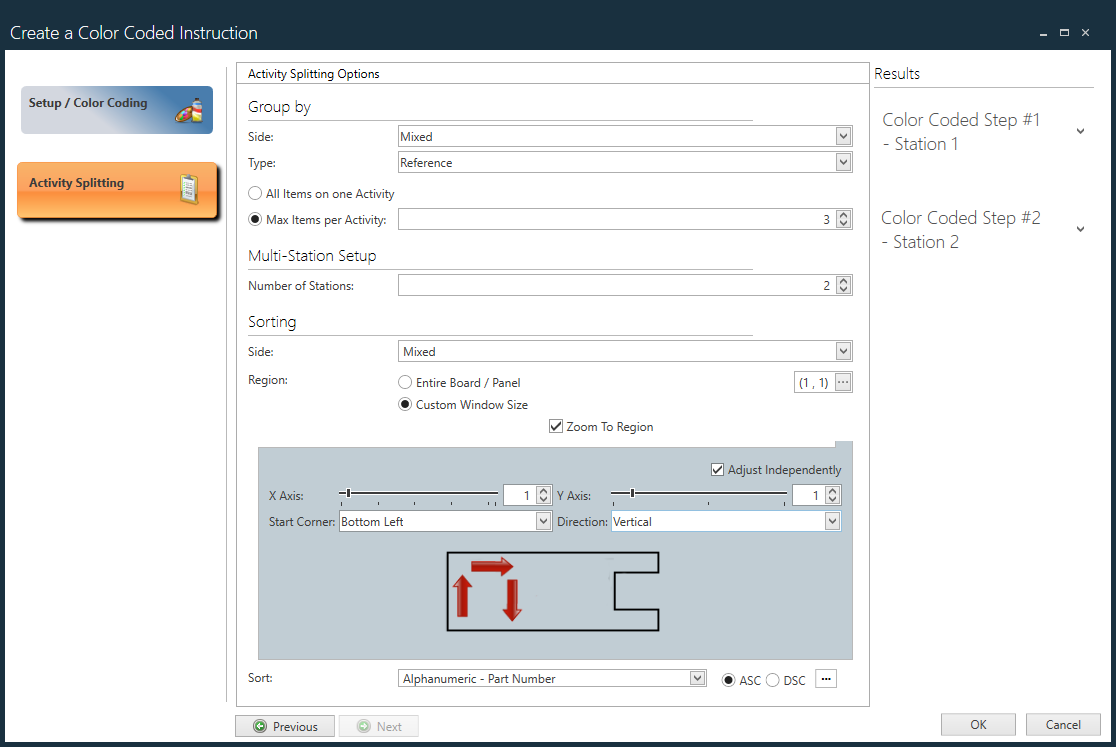Click the serpentine routing direction diagram
The image size is (1116, 747).
pos(553,589)
